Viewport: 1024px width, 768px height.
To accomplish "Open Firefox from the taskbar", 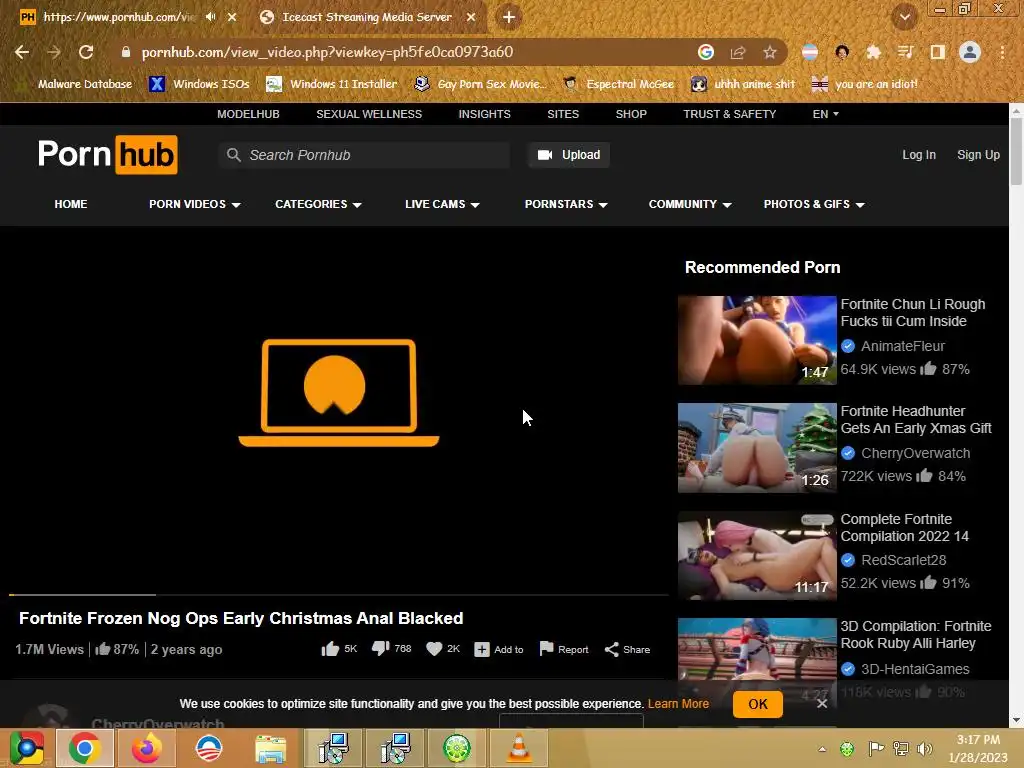I will click(x=146, y=748).
